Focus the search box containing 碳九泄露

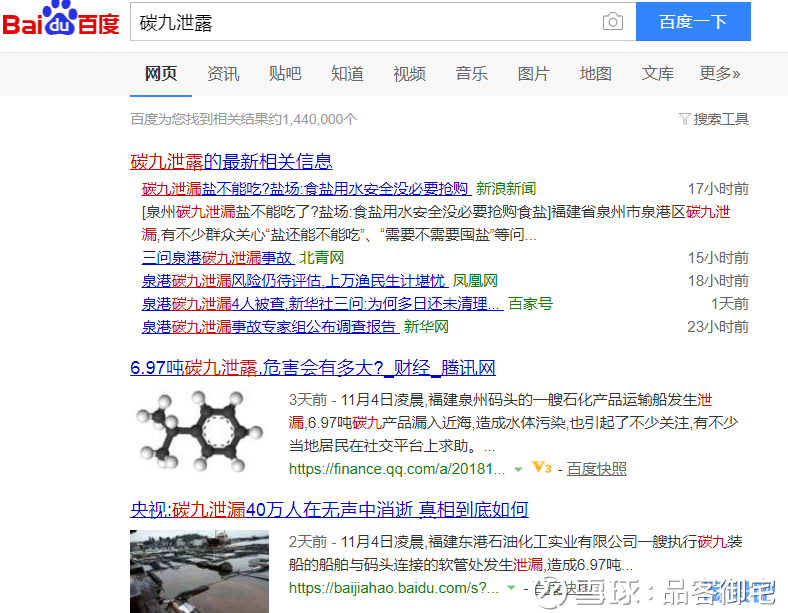coord(383,22)
